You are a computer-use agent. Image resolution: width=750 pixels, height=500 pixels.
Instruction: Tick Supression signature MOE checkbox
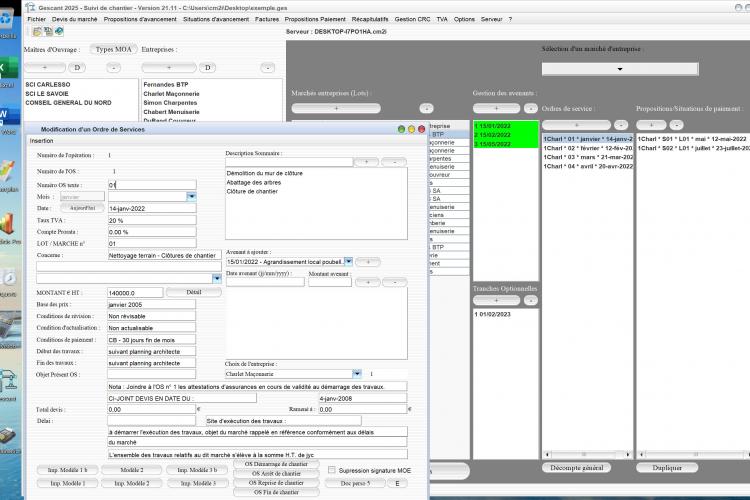coord(331,470)
